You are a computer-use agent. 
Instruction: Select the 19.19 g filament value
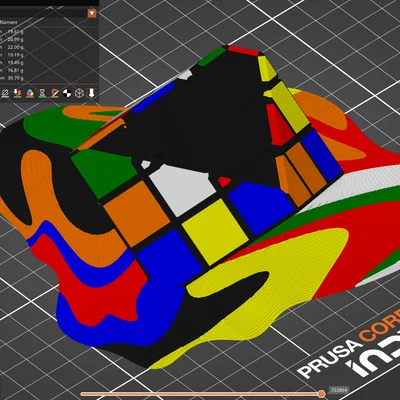16,55
